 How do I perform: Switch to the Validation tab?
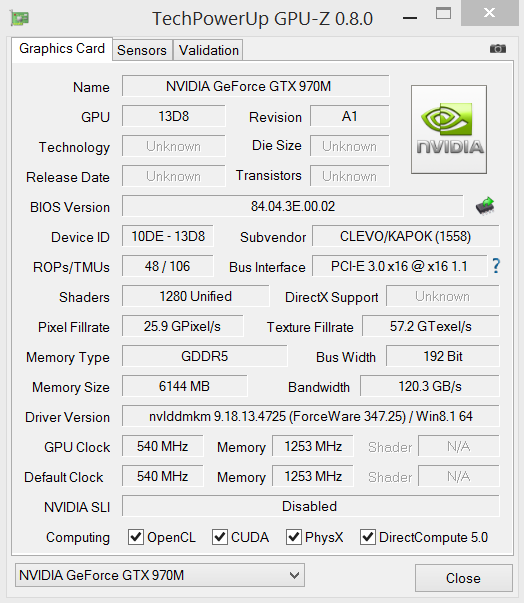pos(208,50)
